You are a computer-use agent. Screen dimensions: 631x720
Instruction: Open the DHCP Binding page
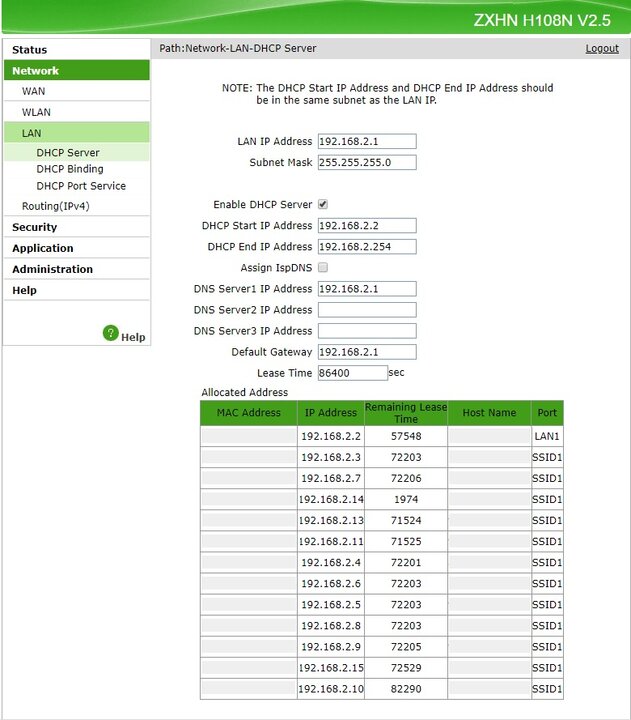pos(70,169)
